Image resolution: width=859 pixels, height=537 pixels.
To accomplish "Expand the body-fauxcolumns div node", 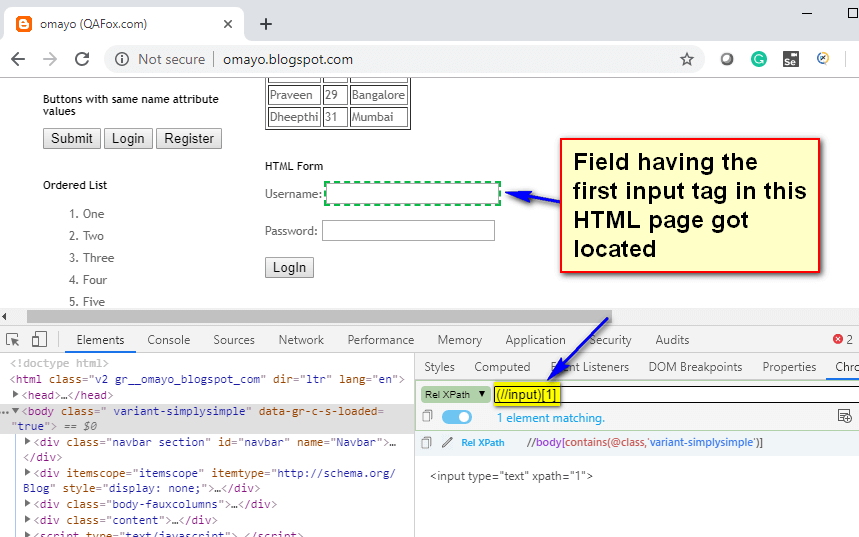I will click(27, 503).
